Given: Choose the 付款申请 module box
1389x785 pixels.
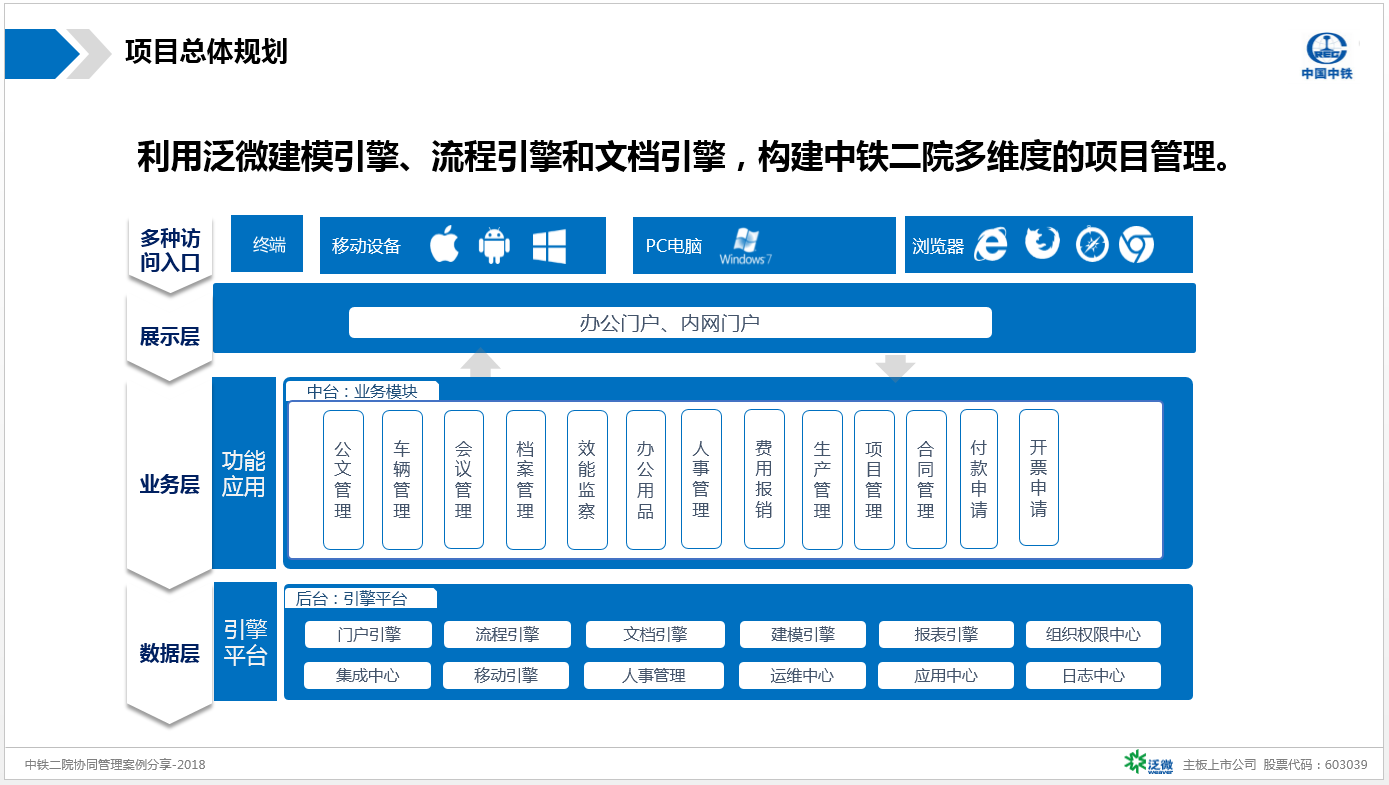Looking at the screenshot, I should click(979, 479).
